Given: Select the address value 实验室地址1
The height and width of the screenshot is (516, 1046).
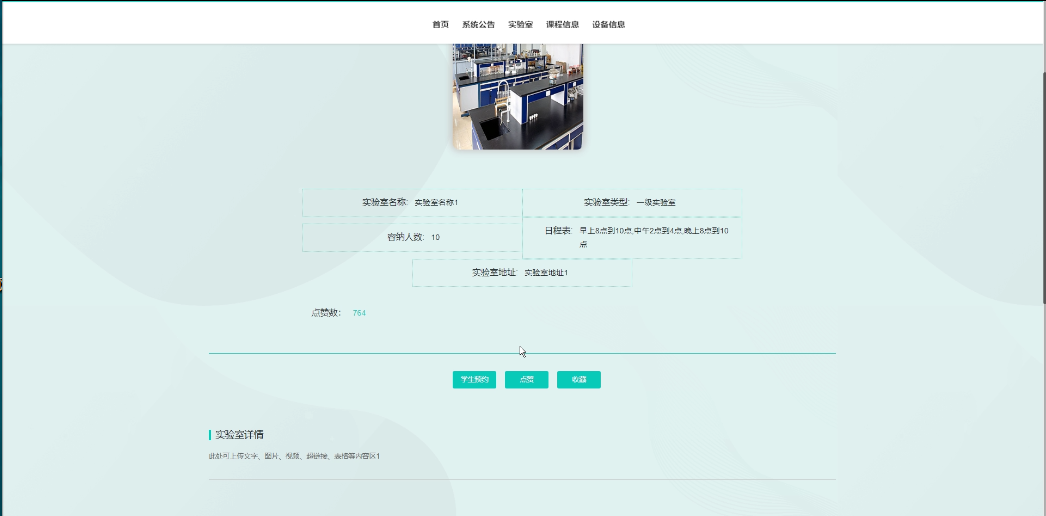Looking at the screenshot, I should (x=546, y=273).
